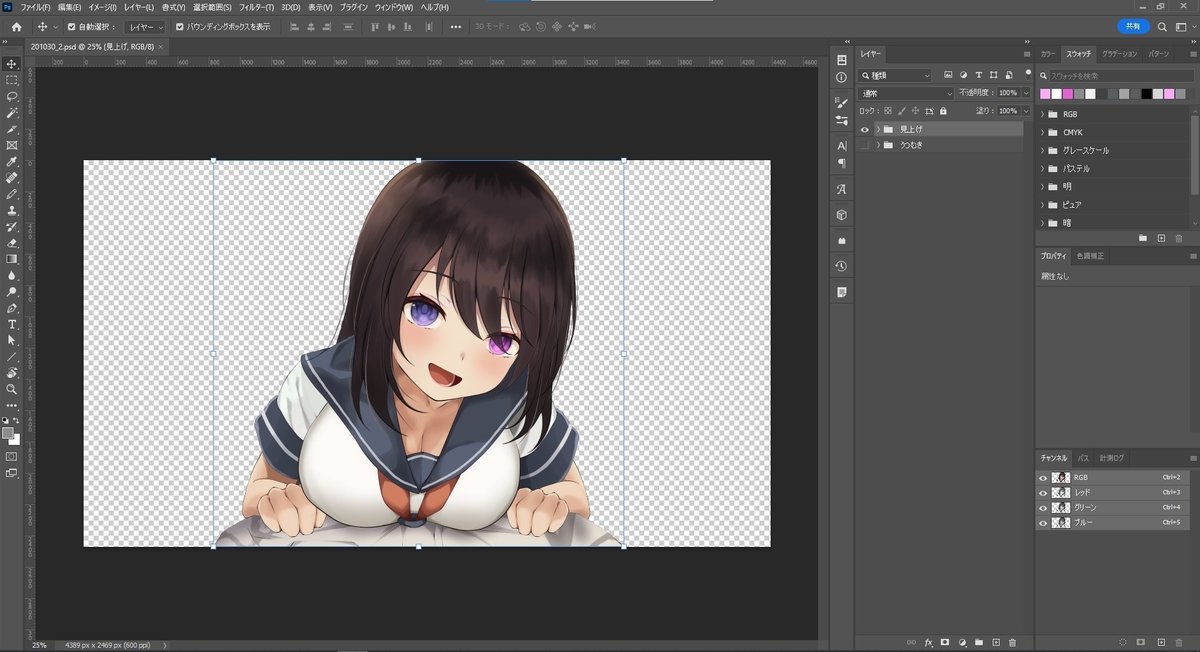The image size is (1200, 652).
Task: Switch to the グラデーション tab
Action: (1120, 54)
